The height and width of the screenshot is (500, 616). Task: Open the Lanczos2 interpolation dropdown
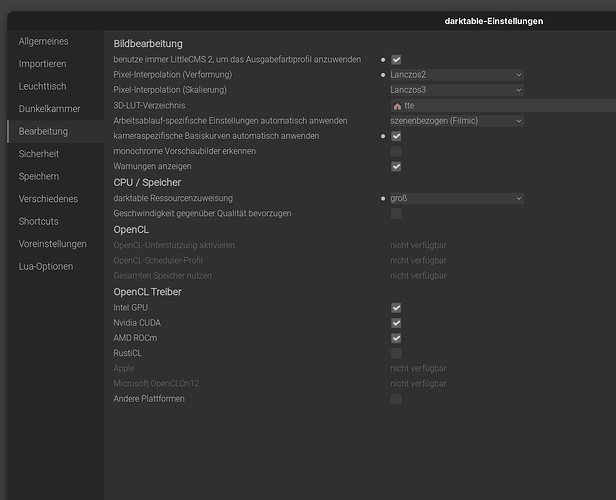click(x=456, y=75)
